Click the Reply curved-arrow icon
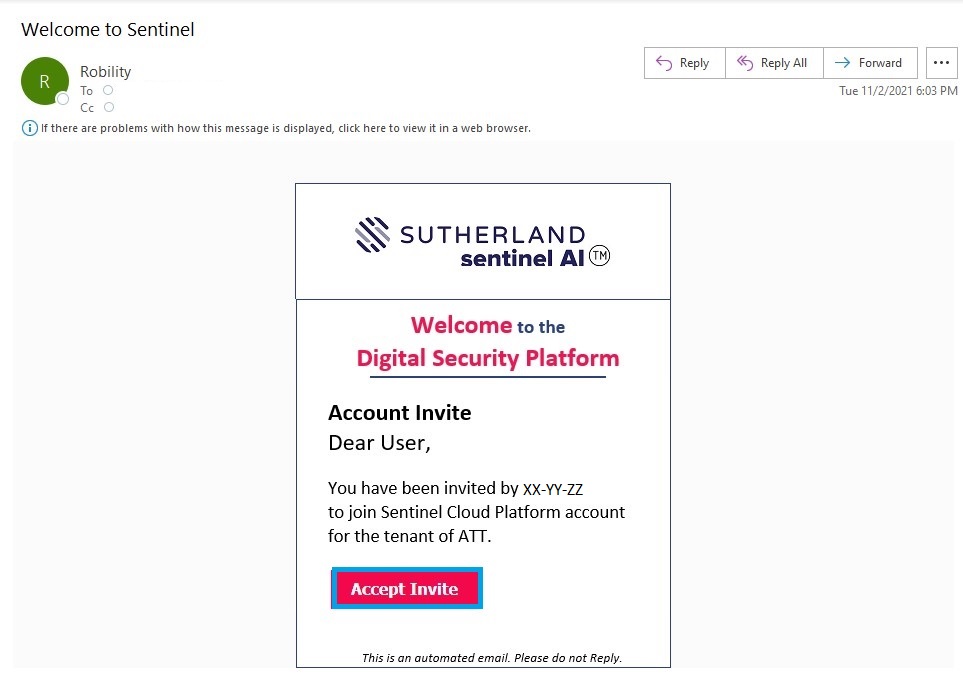 click(x=662, y=62)
